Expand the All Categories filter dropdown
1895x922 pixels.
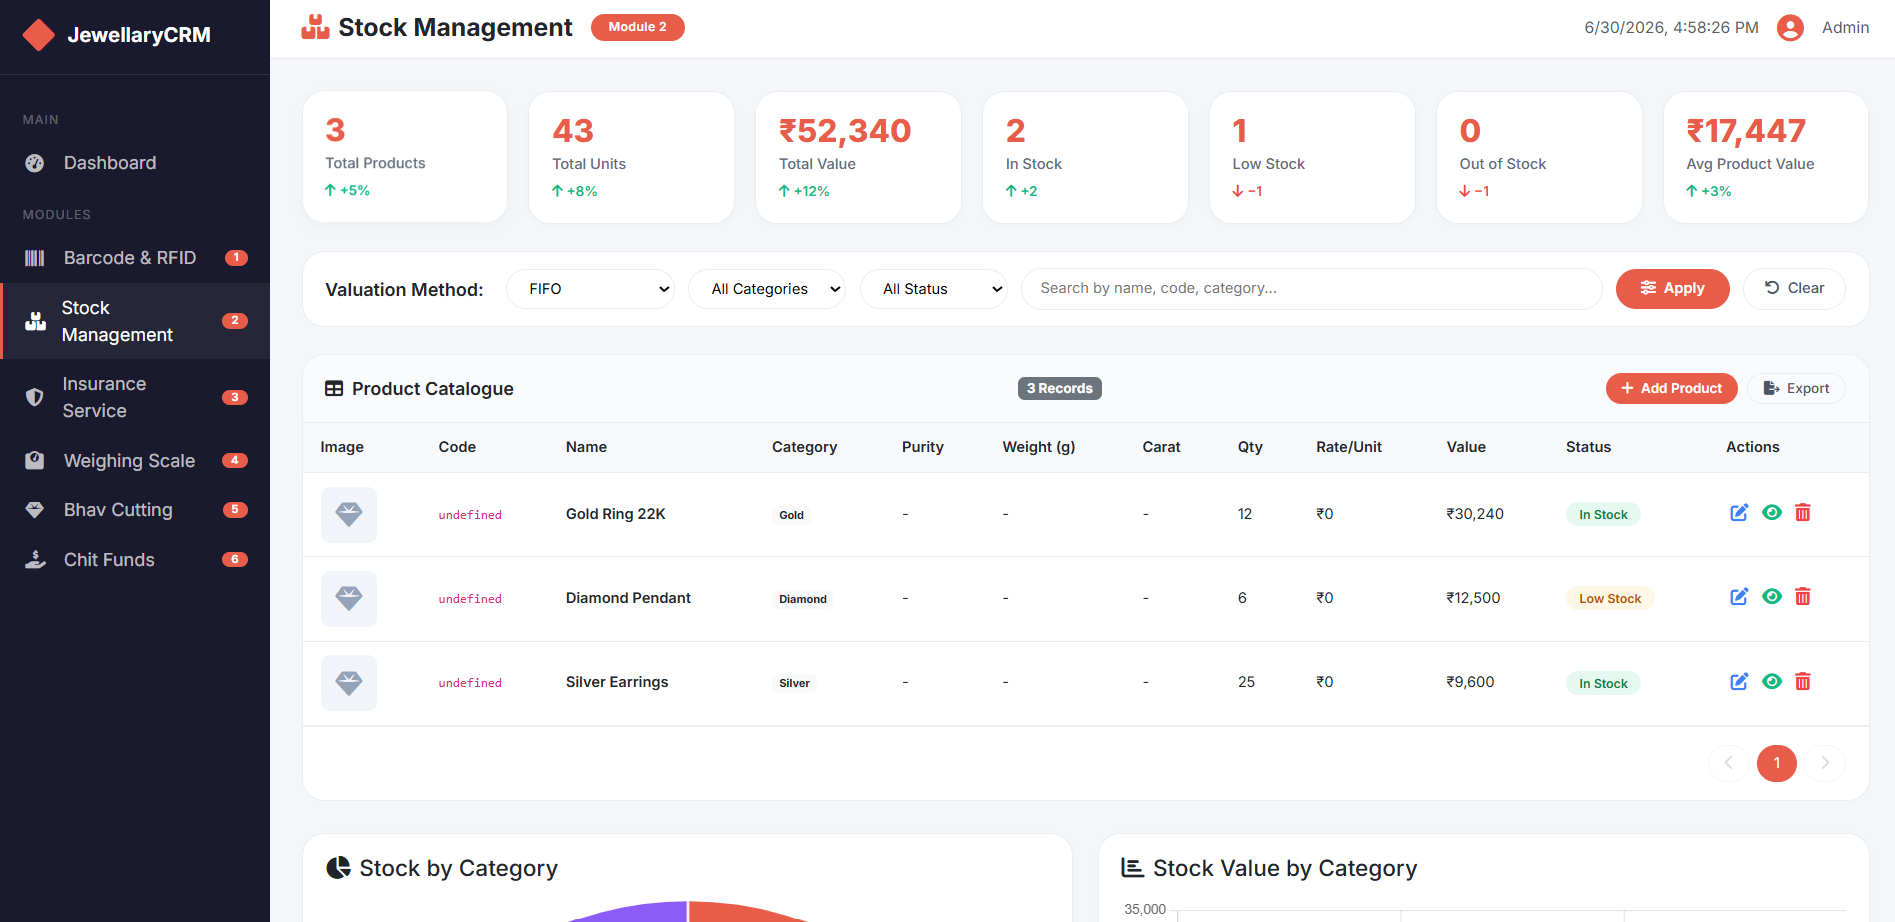pos(767,289)
